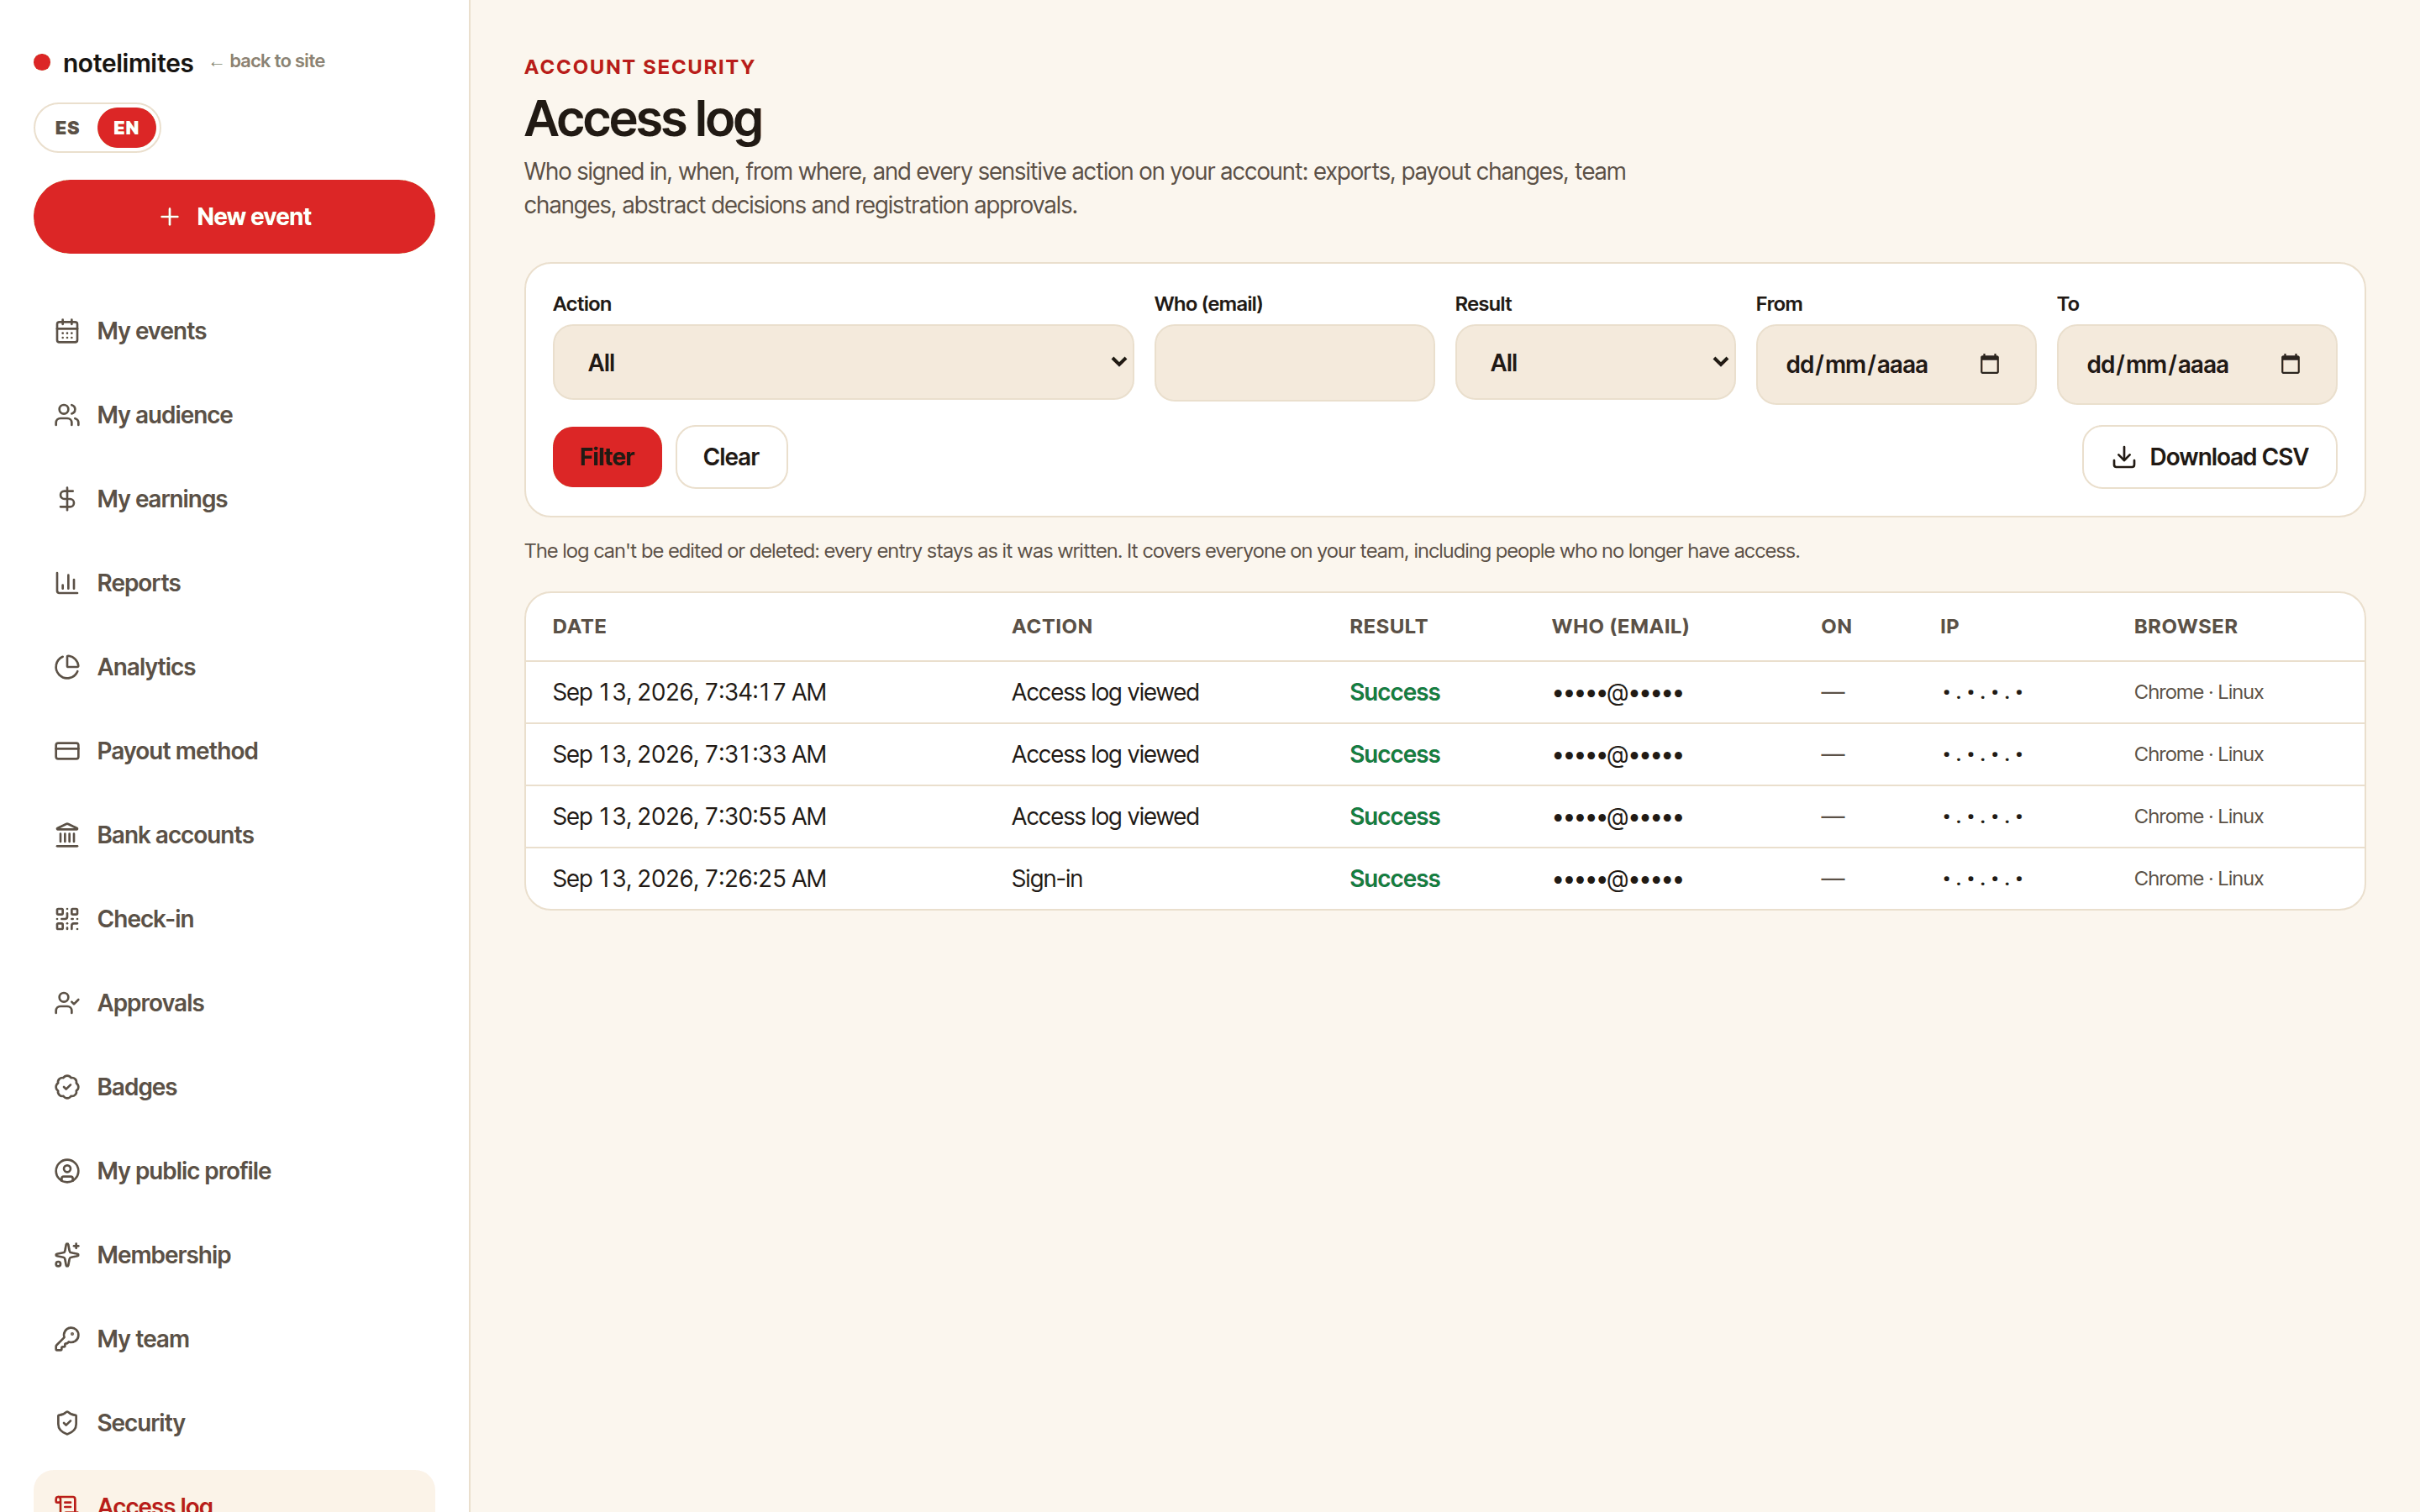This screenshot has width=2420, height=1512.
Task: Follow the back to site link
Action: [267, 61]
